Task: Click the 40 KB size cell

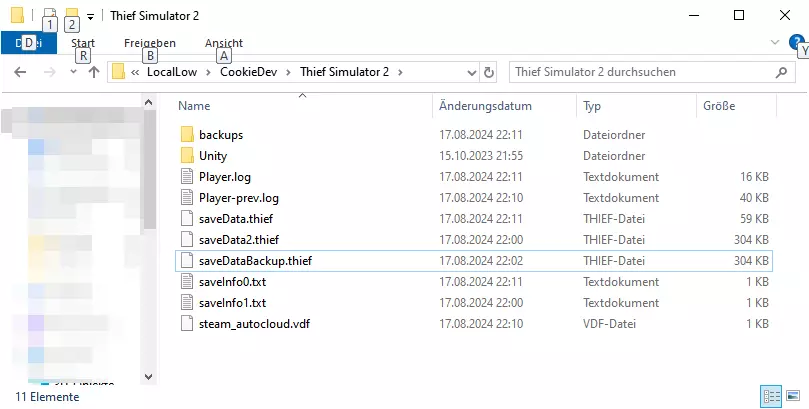Action: tap(754, 198)
